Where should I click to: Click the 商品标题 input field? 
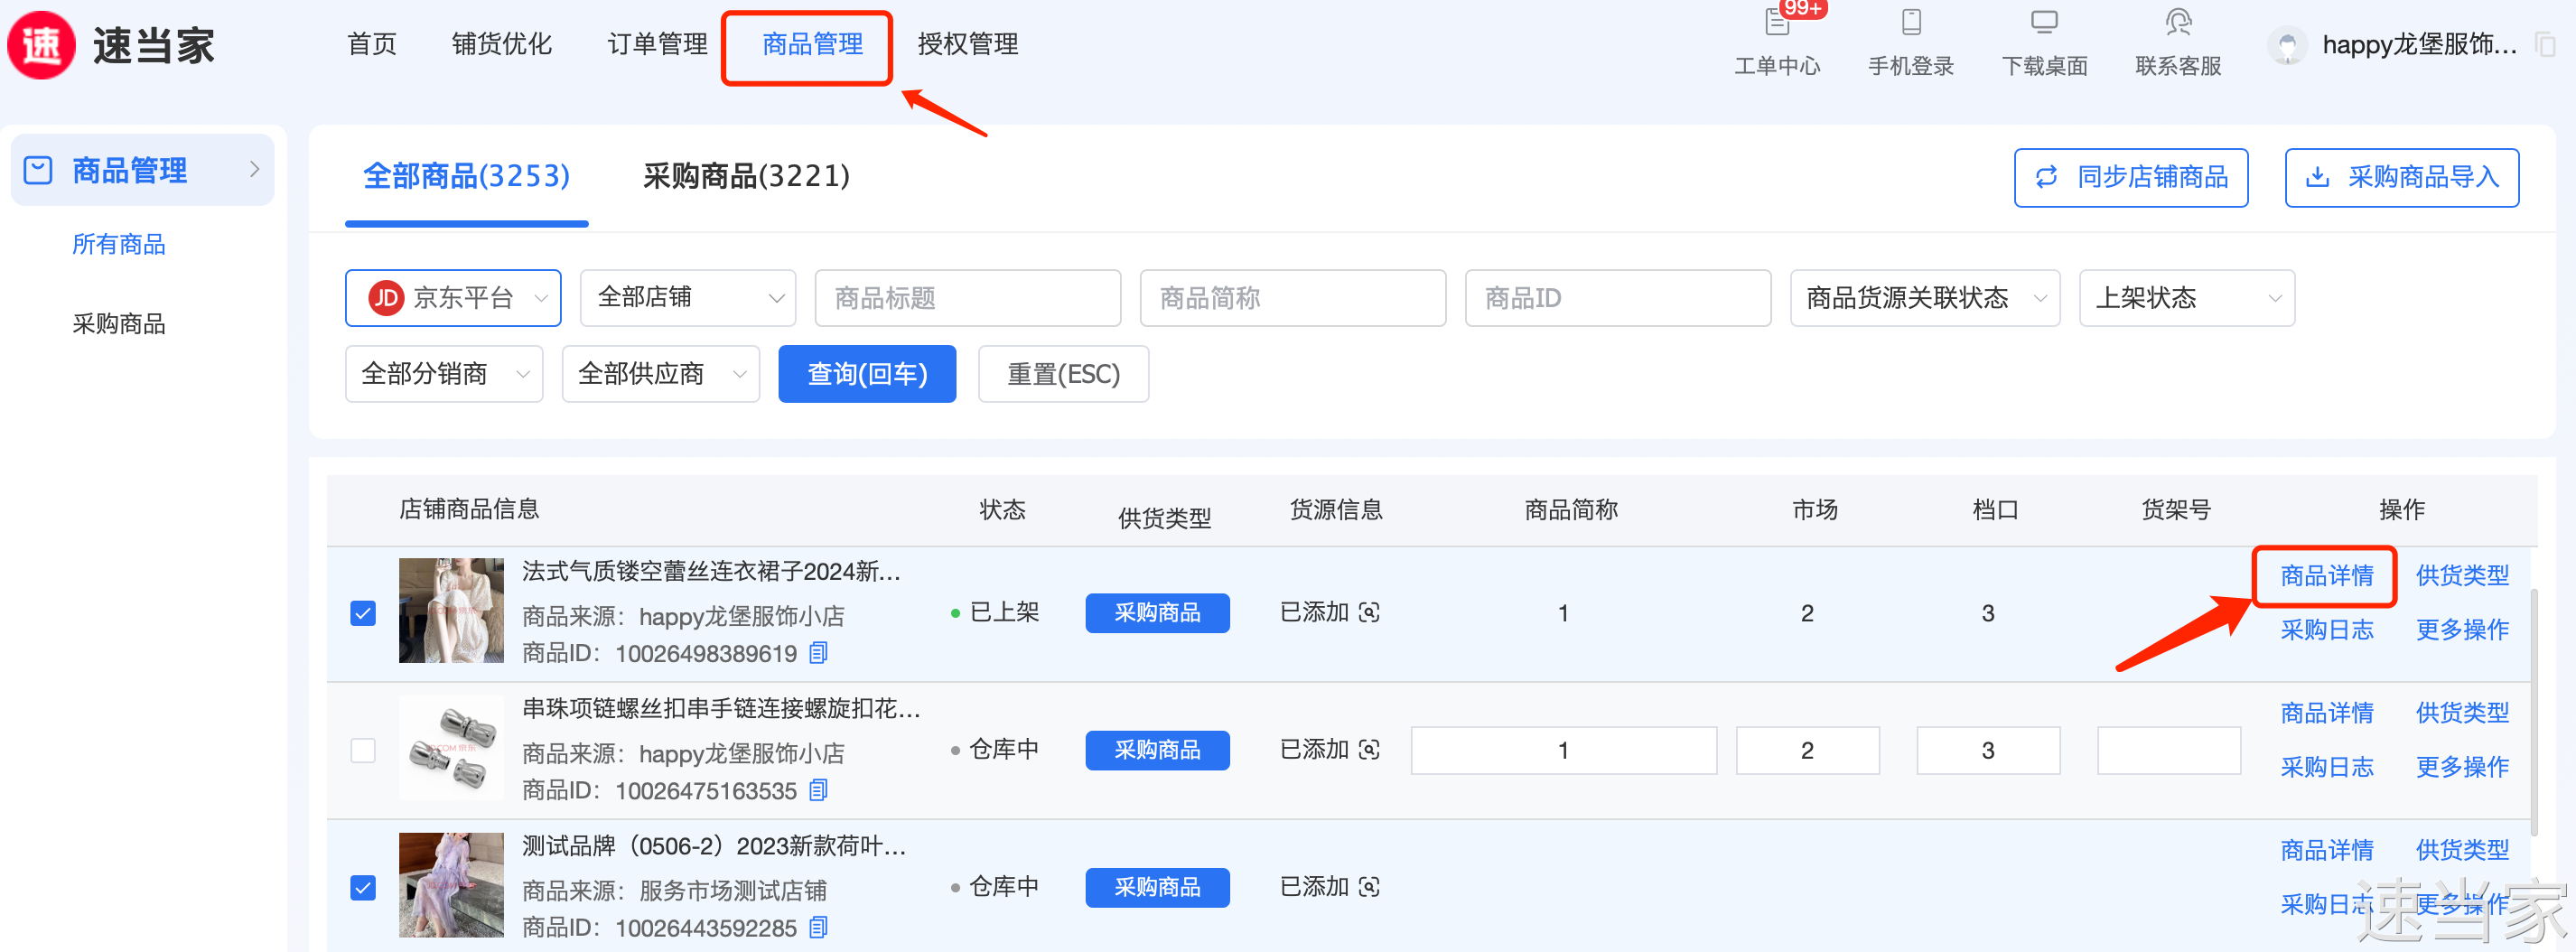click(967, 298)
